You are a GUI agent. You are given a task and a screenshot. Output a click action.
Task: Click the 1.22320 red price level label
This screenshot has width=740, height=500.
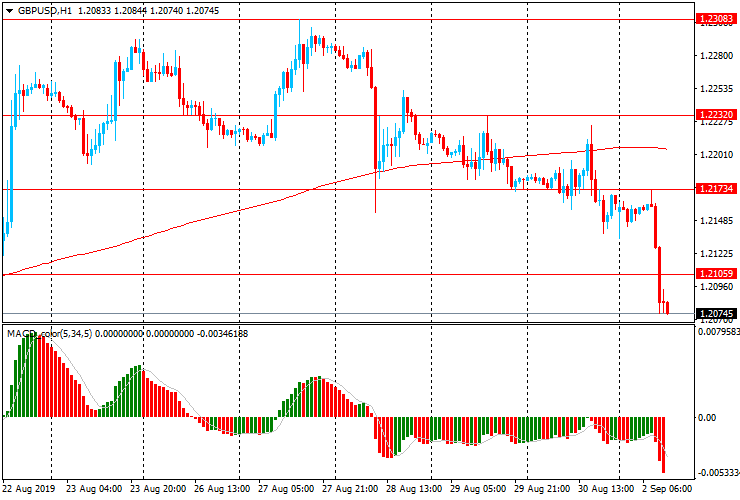pyautogui.click(x=716, y=115)
